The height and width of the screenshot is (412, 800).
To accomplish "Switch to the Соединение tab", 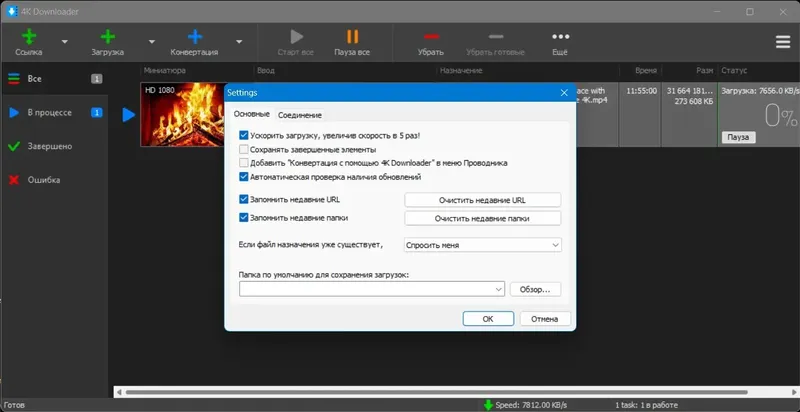I will pos(299,115).
